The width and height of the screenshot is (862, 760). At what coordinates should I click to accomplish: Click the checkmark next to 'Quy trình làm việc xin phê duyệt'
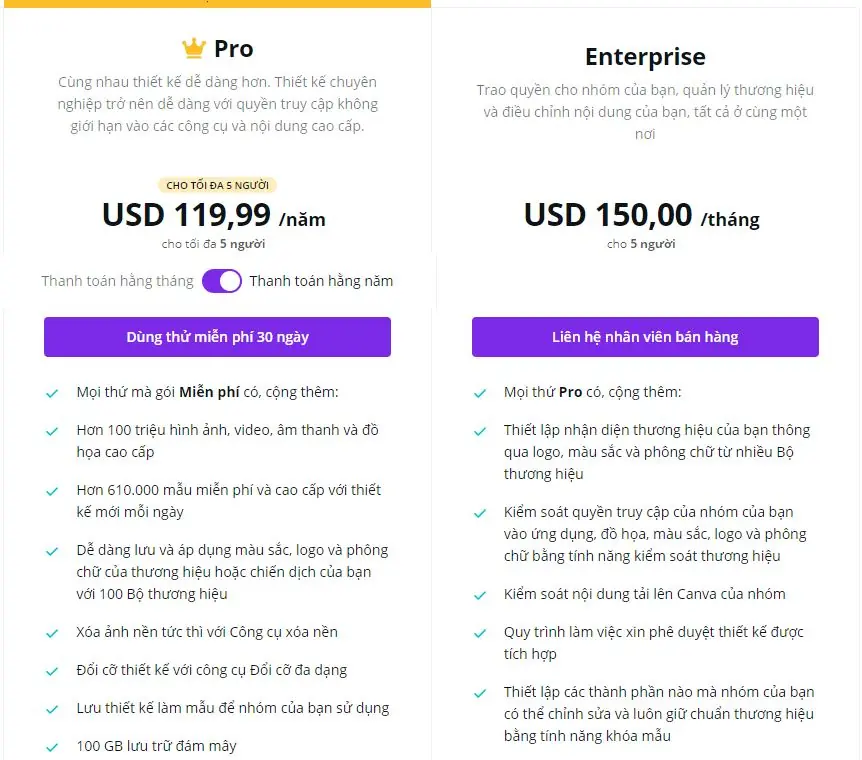(480, 632)
